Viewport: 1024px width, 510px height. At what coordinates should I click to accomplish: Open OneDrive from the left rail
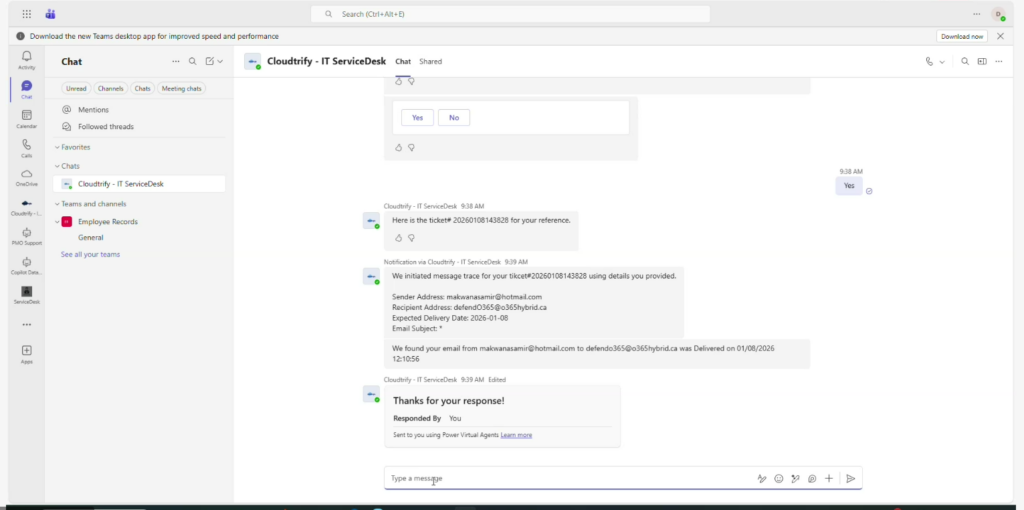(x=26, y=177)
